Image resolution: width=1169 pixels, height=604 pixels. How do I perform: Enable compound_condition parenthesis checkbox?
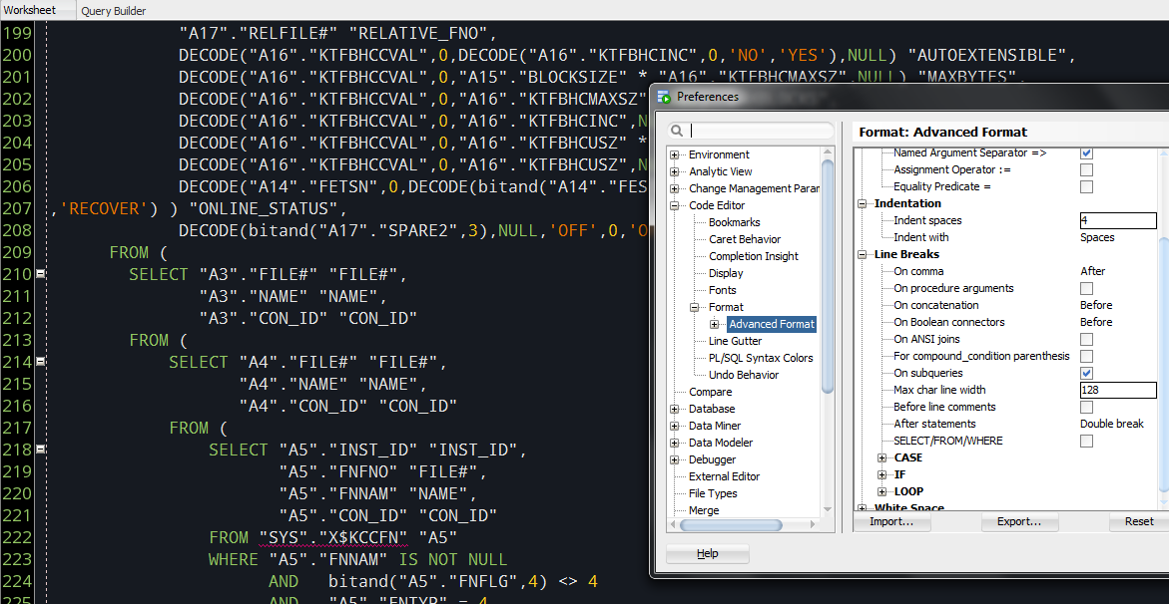click(x=1086, y=356)
